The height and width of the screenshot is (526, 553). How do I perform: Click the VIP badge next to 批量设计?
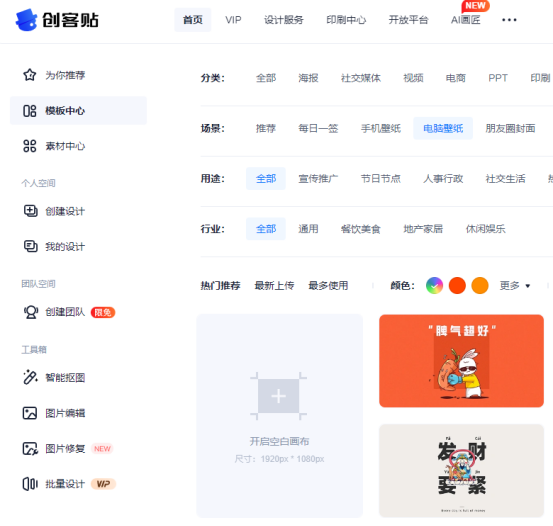pyautogui.click(x=103, y=484)
